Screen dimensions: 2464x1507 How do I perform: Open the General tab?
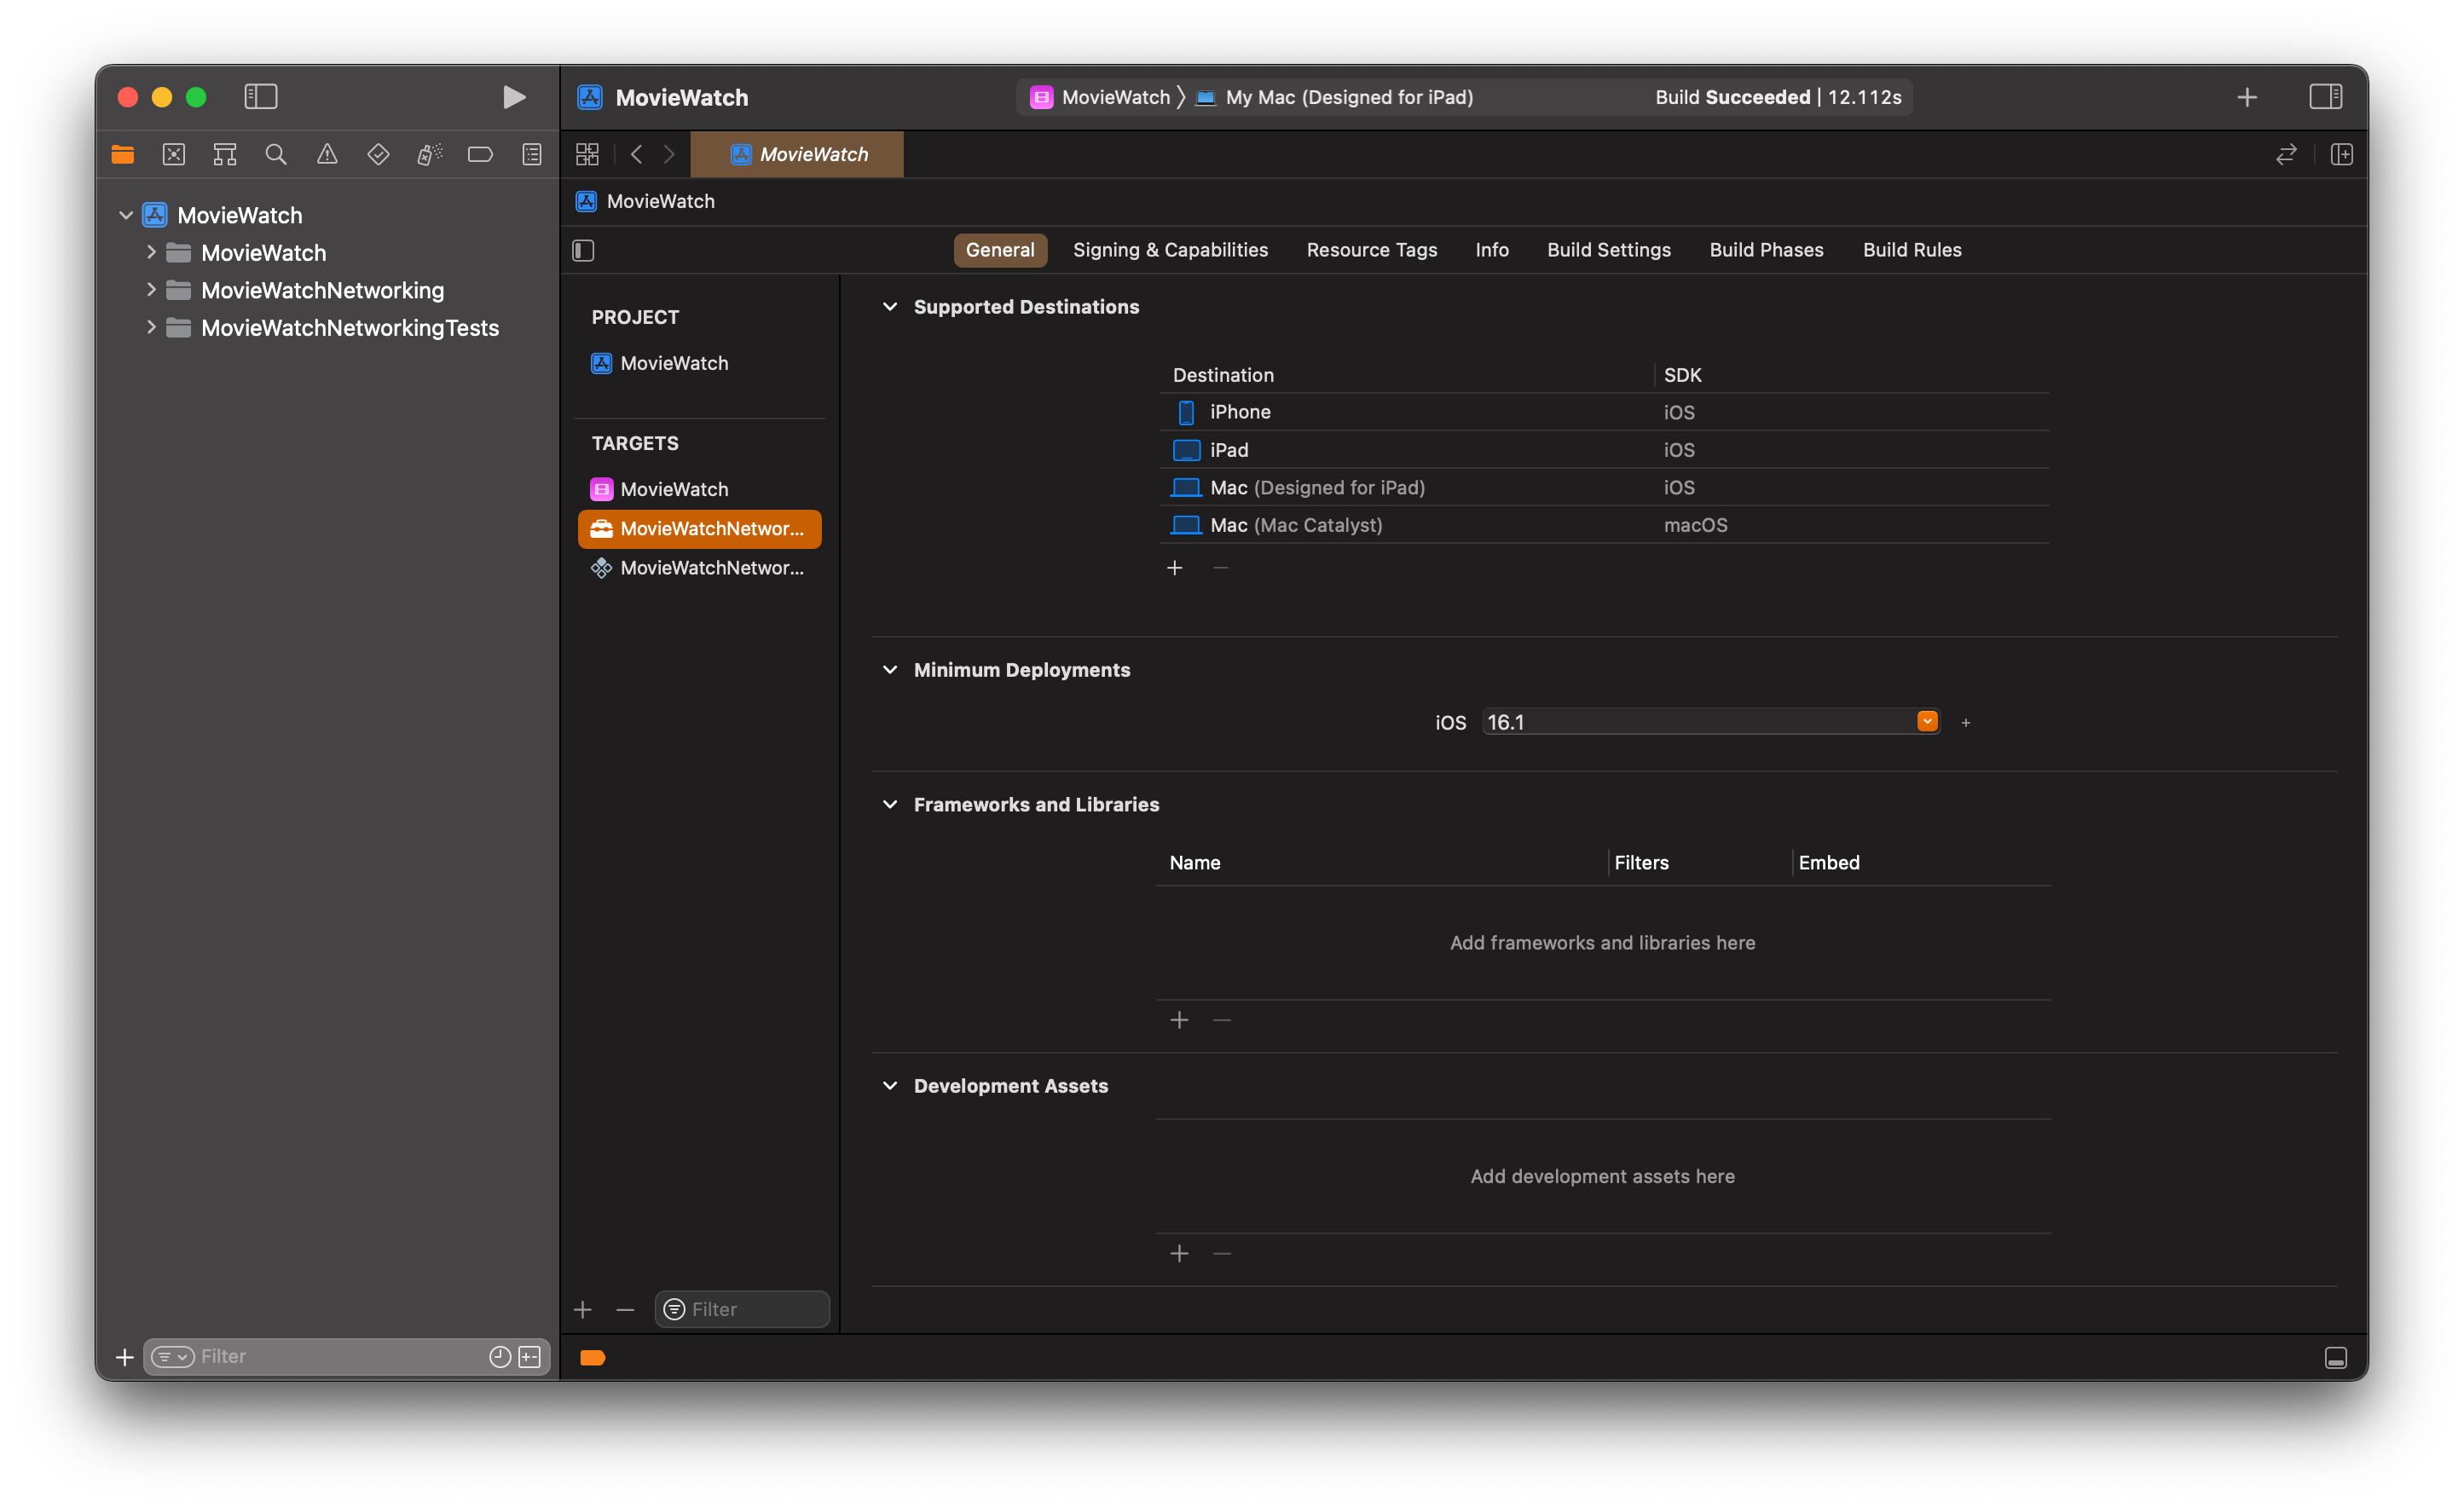click(x=1000, y=250)
